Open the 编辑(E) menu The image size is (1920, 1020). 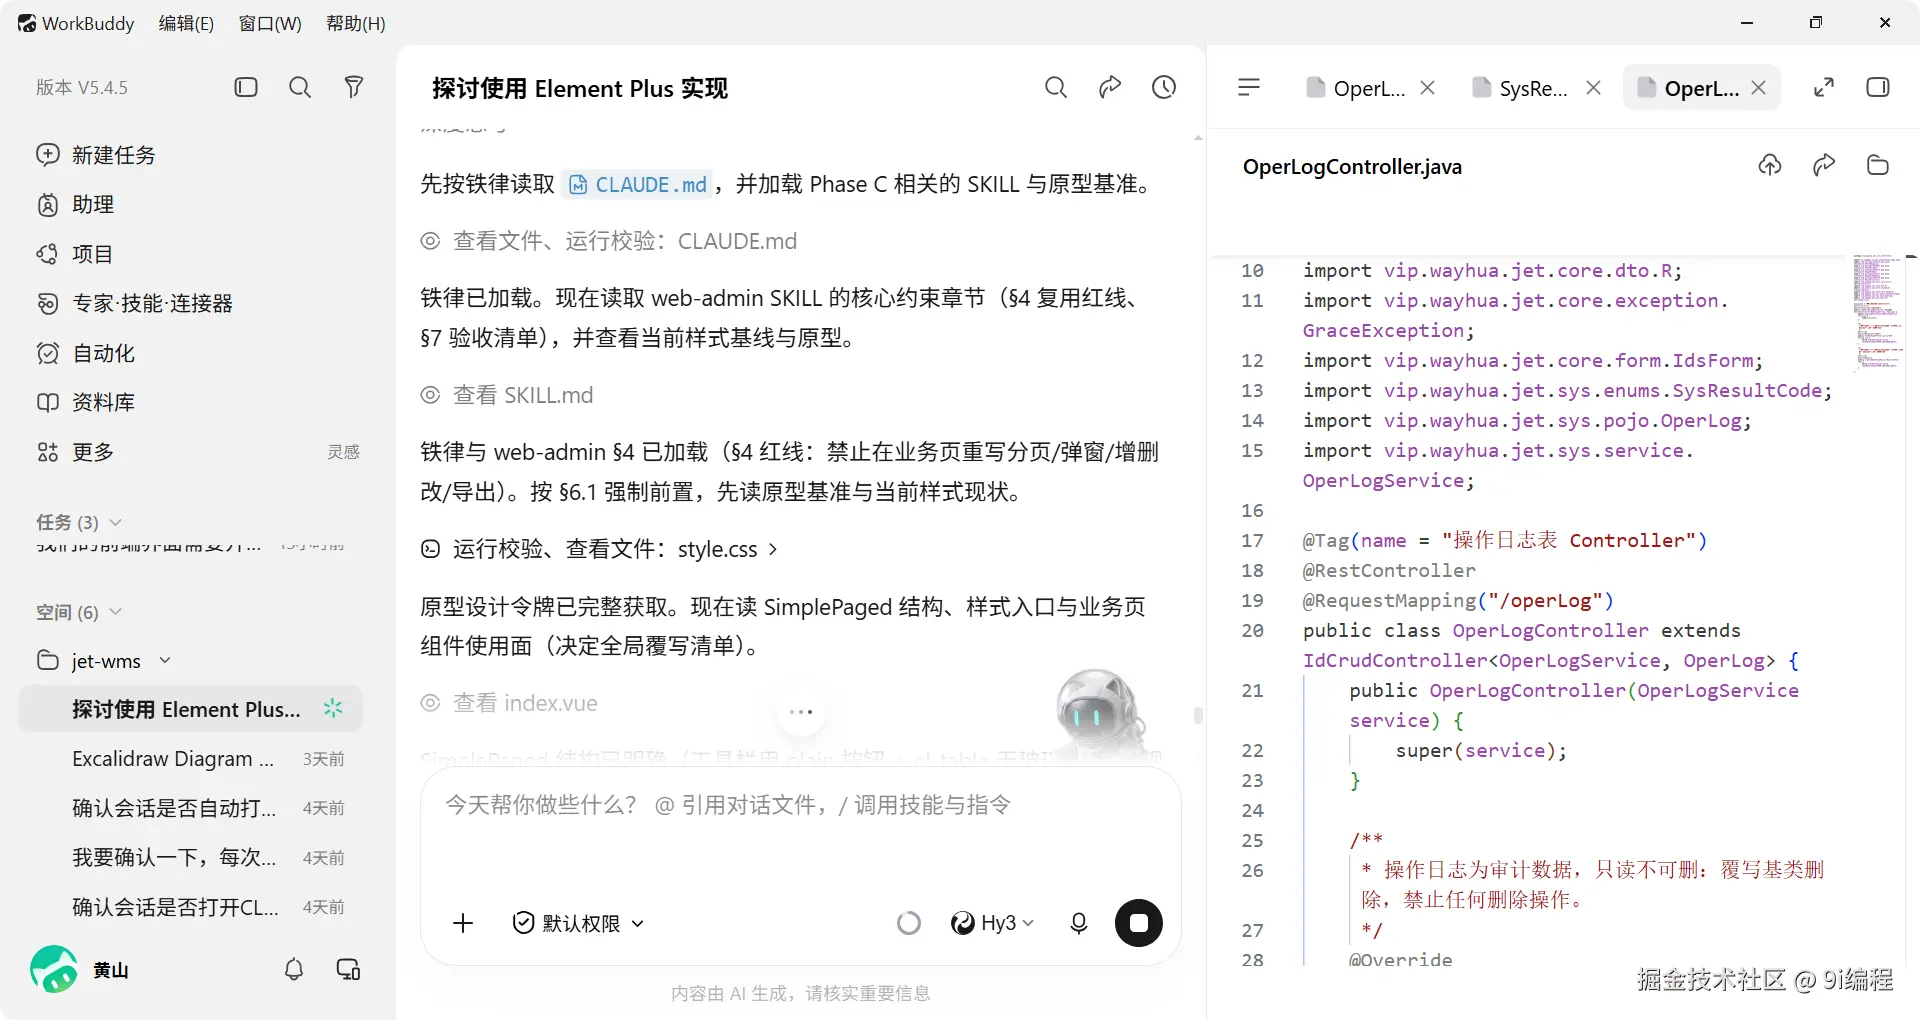[x=186, y=23]
